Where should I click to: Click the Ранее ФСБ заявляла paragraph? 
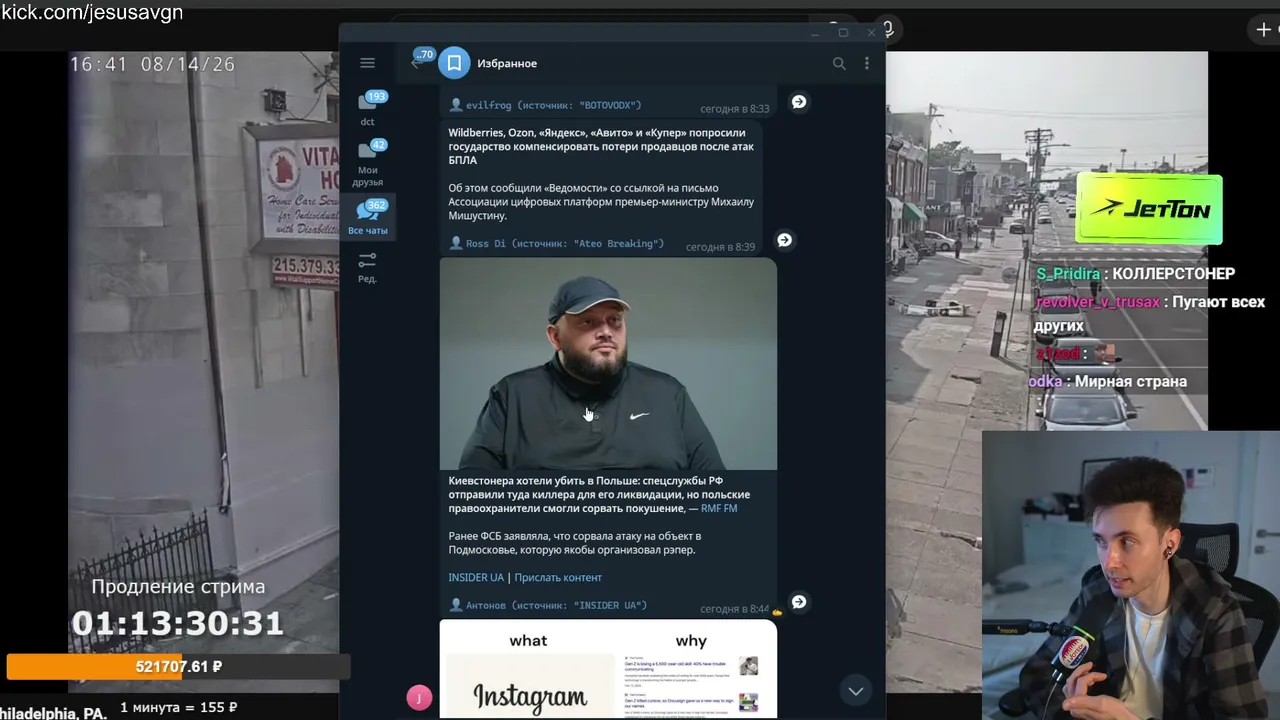[574, 543]
